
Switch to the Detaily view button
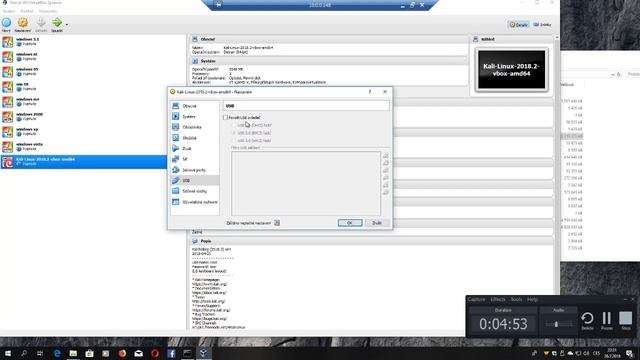pos(519,24)
